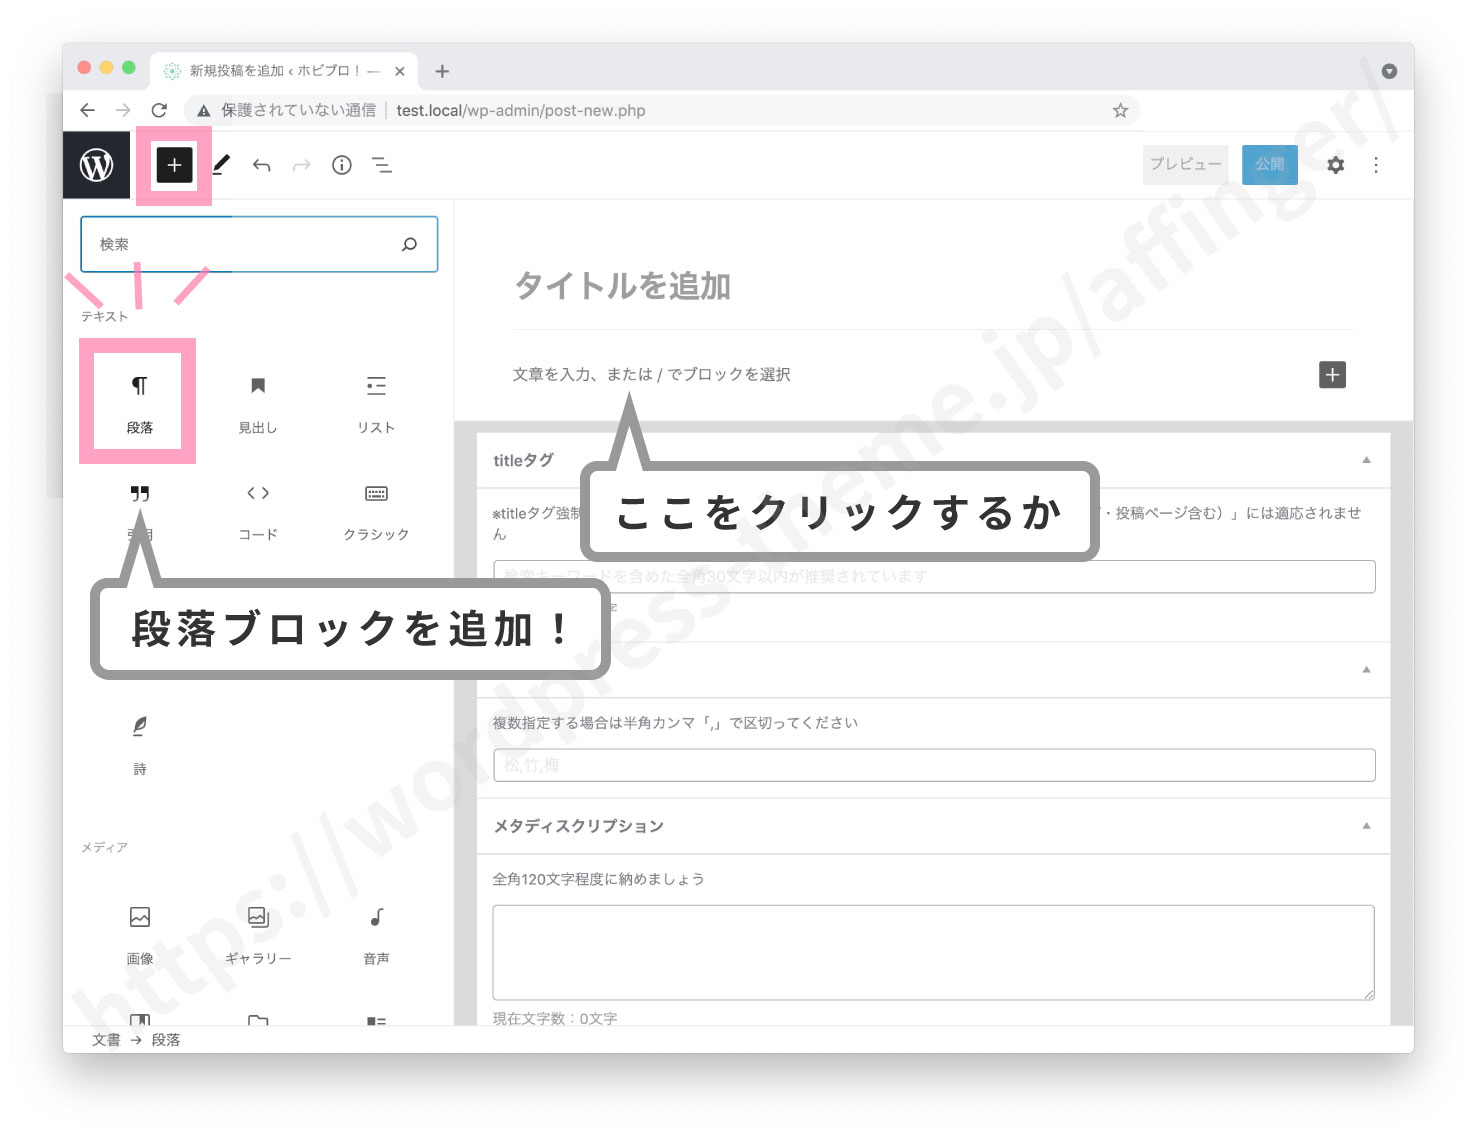The image size is (1476, 1135).
Task: Focus the メタディスクリプション textarea
Action: [x=934, y=952]
